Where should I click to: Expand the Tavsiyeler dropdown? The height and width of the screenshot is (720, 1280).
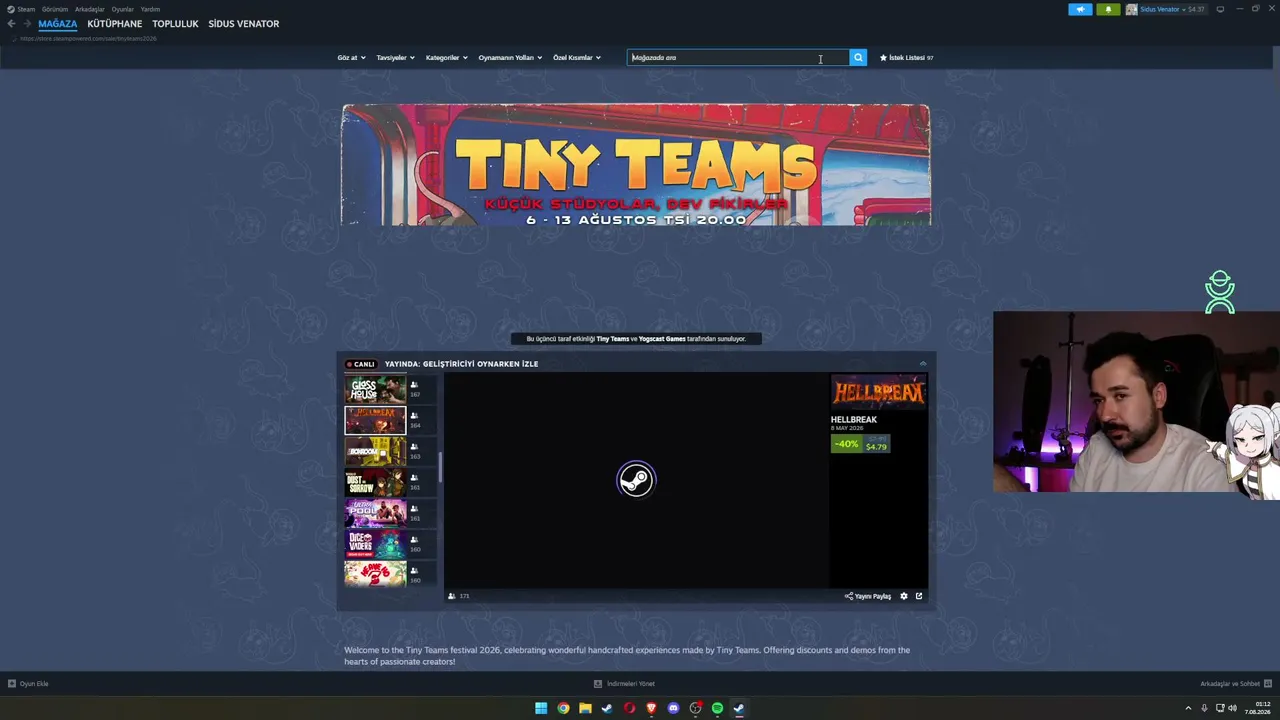pyautogui.click(x=395, y=58)
